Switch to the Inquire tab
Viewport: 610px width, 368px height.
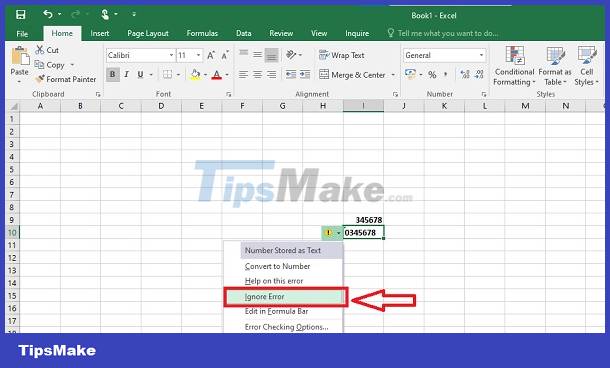click(357, 33)
